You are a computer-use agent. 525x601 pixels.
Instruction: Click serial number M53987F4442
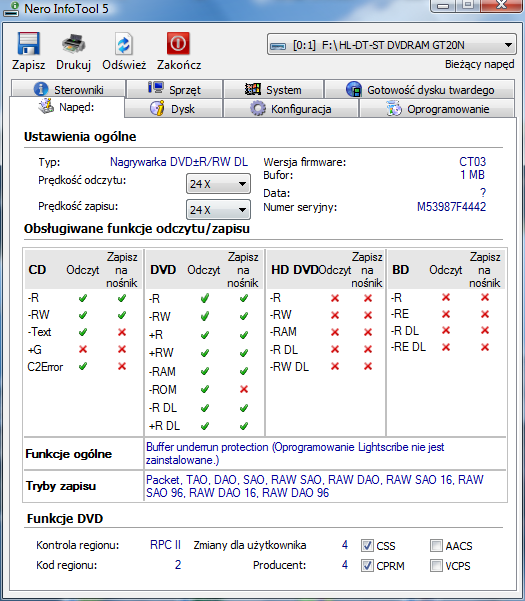(x=451, y=207)
